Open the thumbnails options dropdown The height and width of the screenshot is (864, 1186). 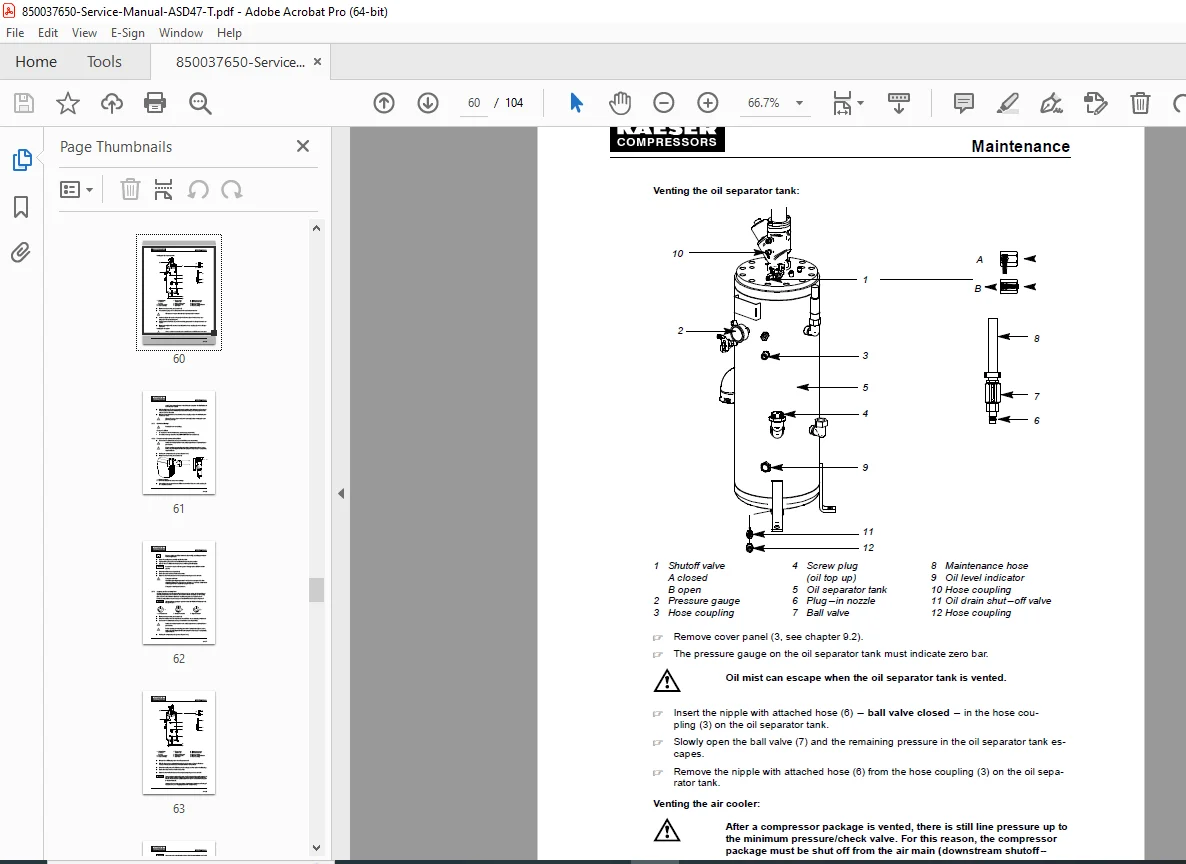76,189
